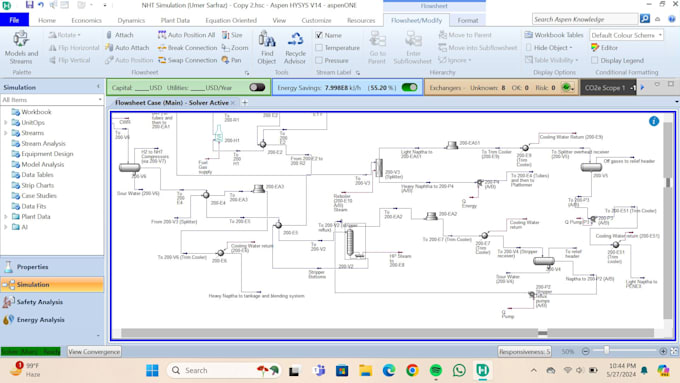680x383 pixels.
Task: Click the Break Connection icon
Action: [x=162, y=48]
